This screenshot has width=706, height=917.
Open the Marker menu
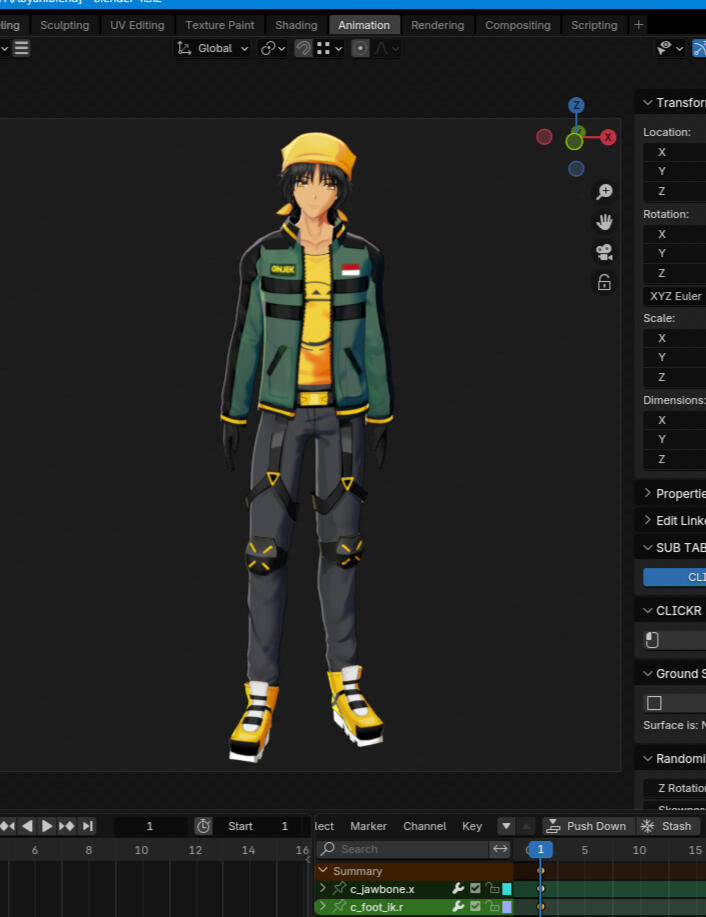tap(368, 826)
